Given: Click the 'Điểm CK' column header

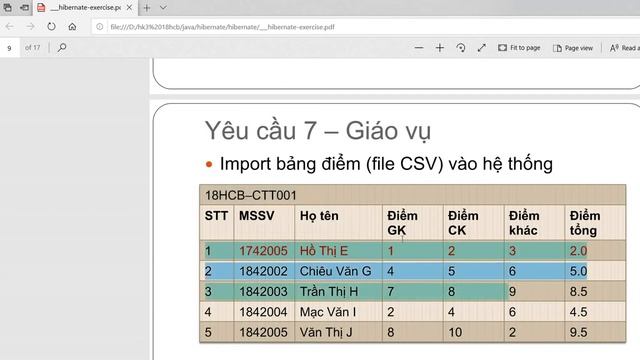Looking at the screenshot, I should tap(463, 223).
